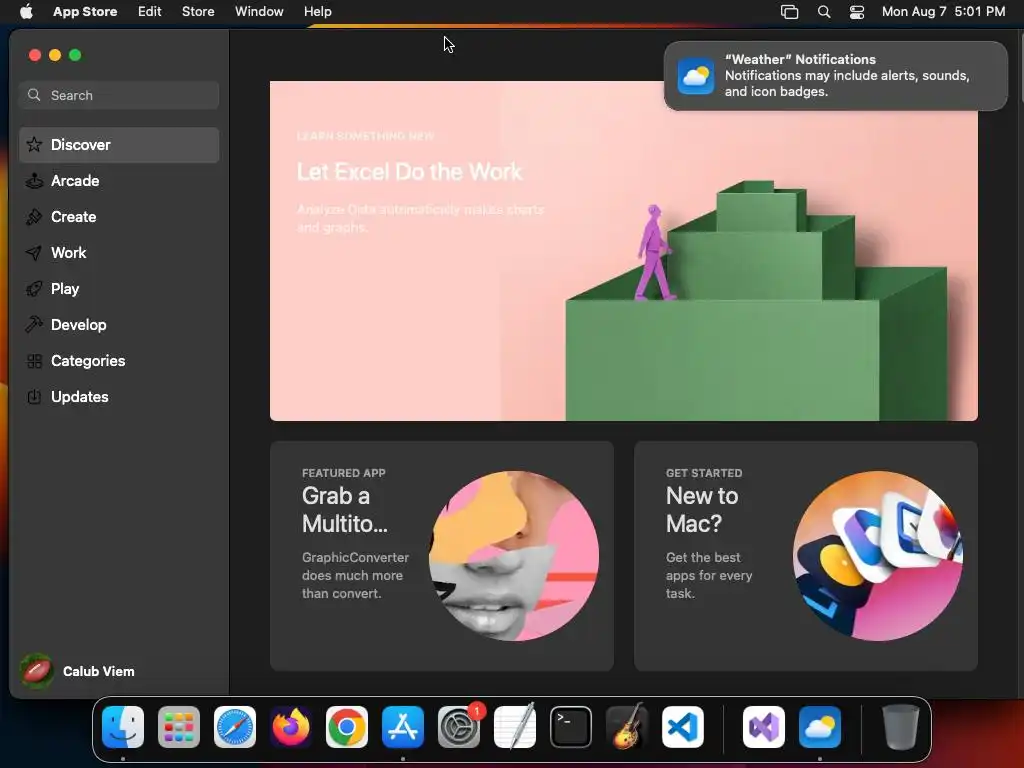
Task: Open the App Store menu in the menu bar
Action: pyautogui.click(x=85, y=12)
